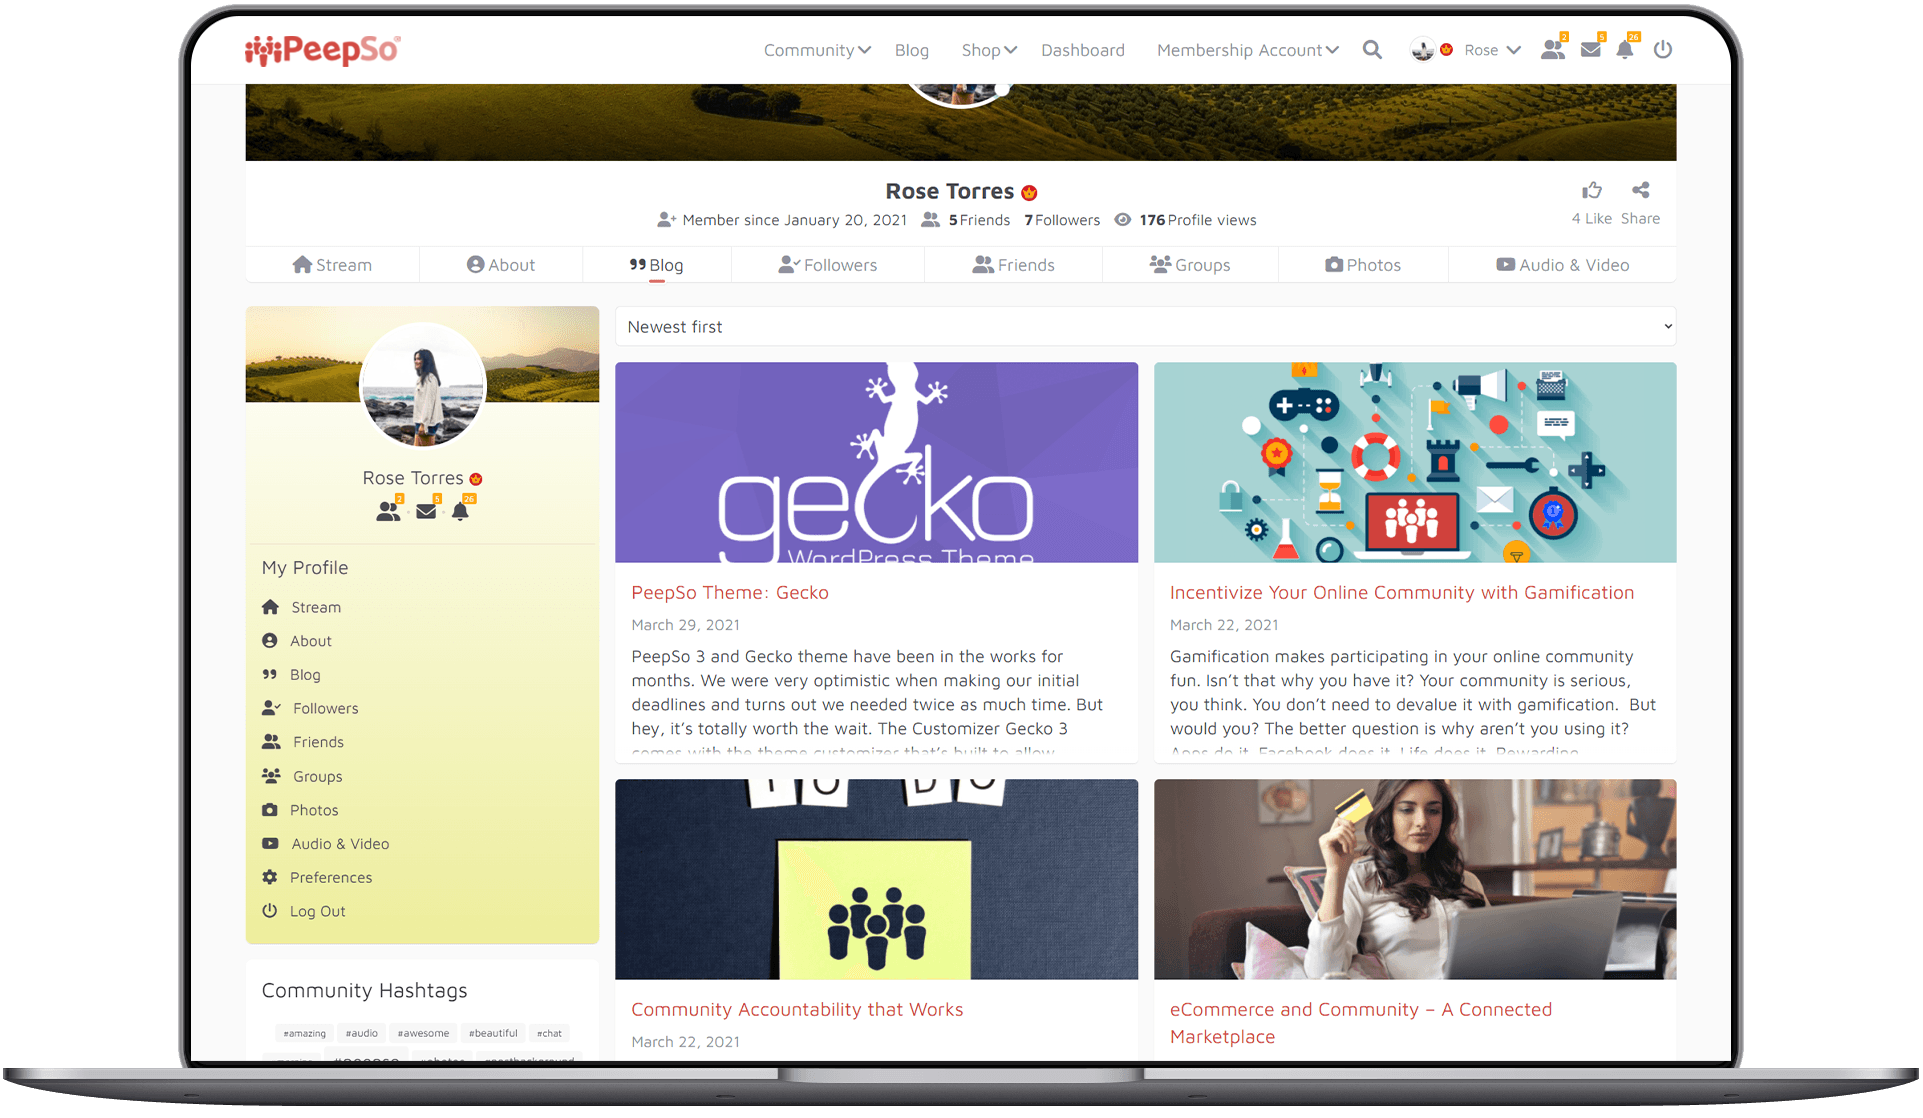The height and width of the screenshot is (1118, 1923).
Task: Click the 176 Profile views text
Action: pos(1197,220)
